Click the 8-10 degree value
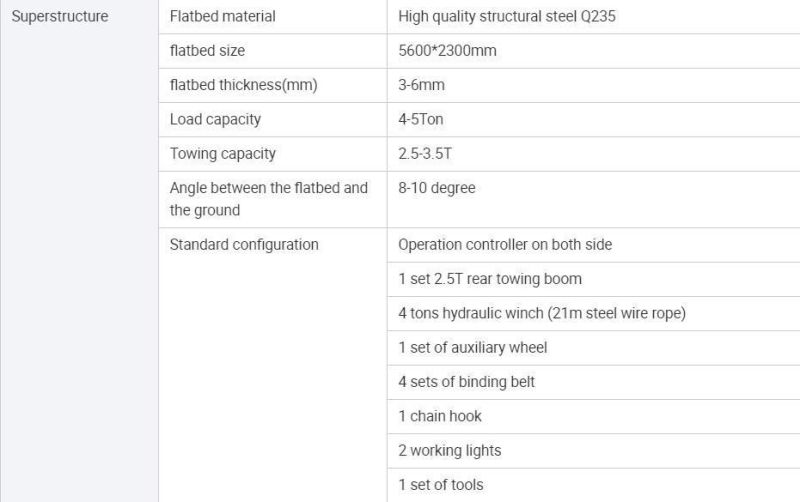The image size is (800, 502). [x=437, y=188]
